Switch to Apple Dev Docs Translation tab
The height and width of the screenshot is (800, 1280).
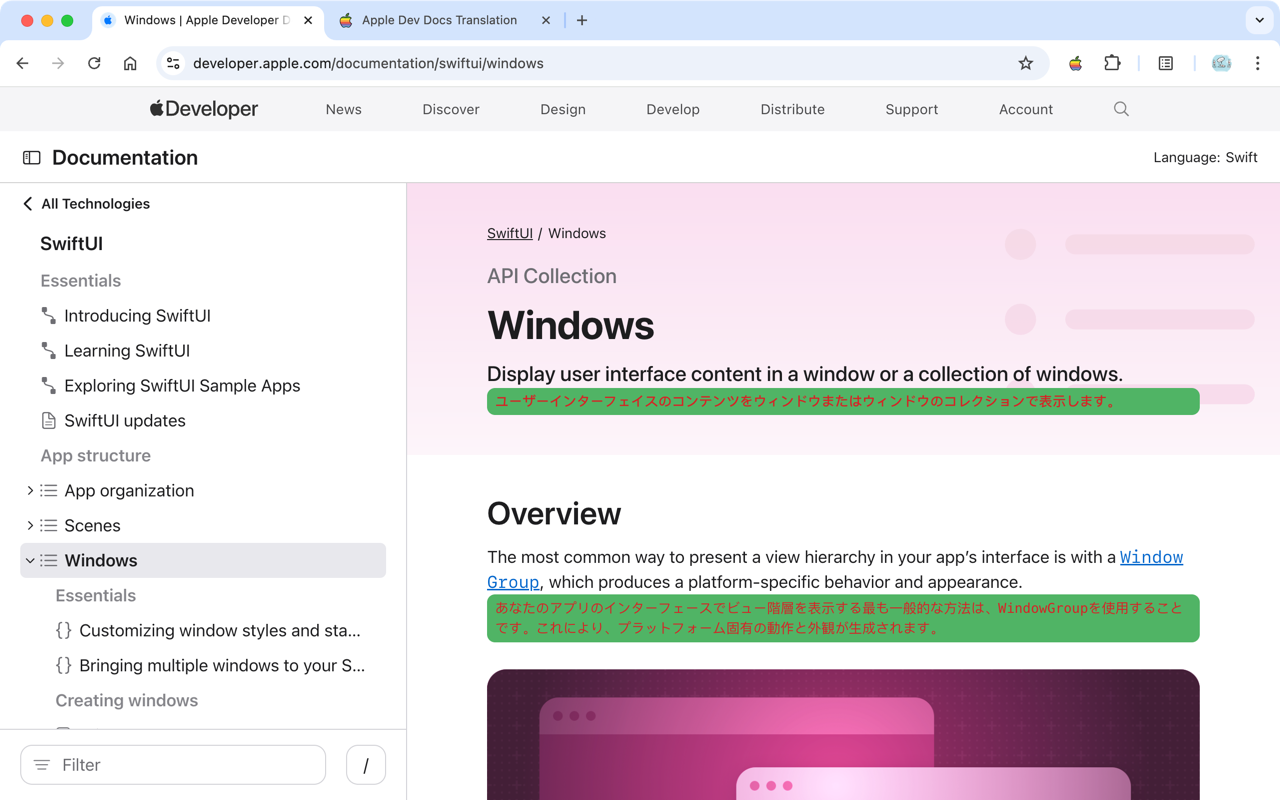point(440,20)
